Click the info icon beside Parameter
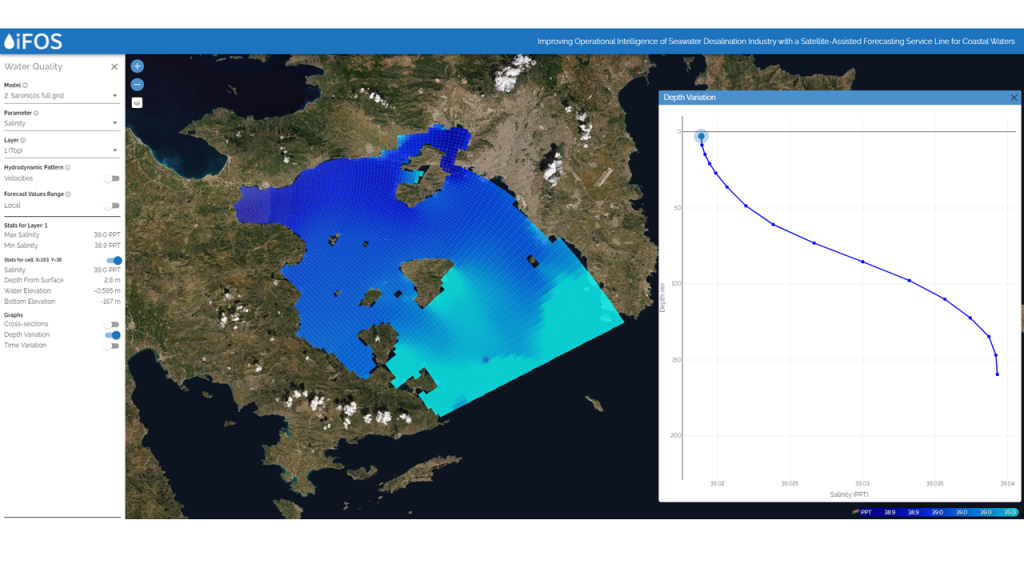Screen dimensions: 1024x576 click(34, 113)
